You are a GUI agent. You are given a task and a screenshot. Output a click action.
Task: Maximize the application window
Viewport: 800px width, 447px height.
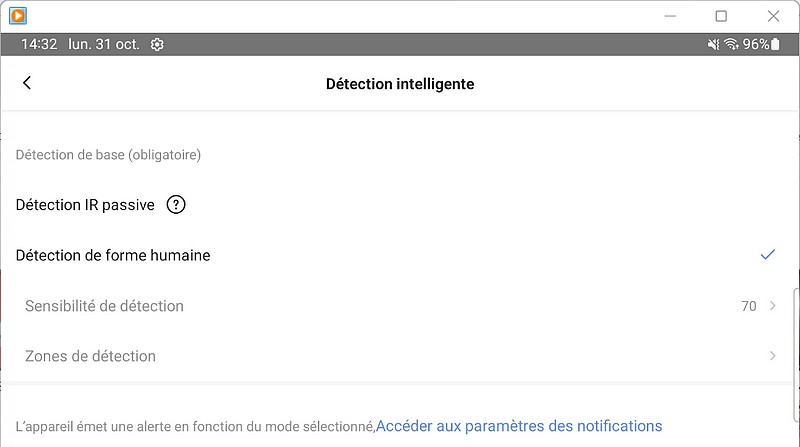coord(721,16)
